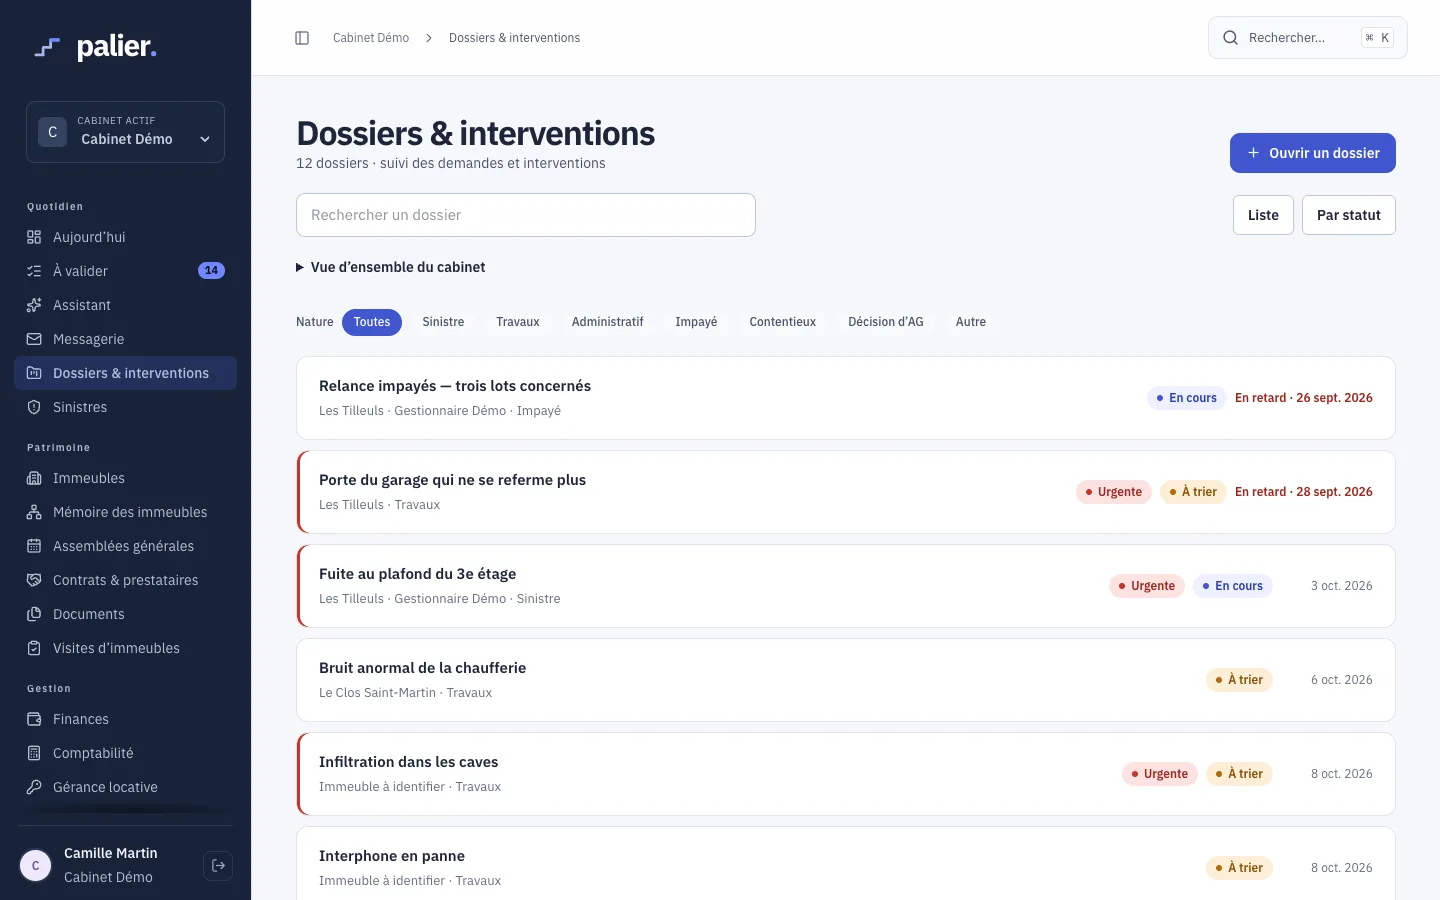Click the palier logo icon
1440x900 pixels.
click(x=47, y=47)
